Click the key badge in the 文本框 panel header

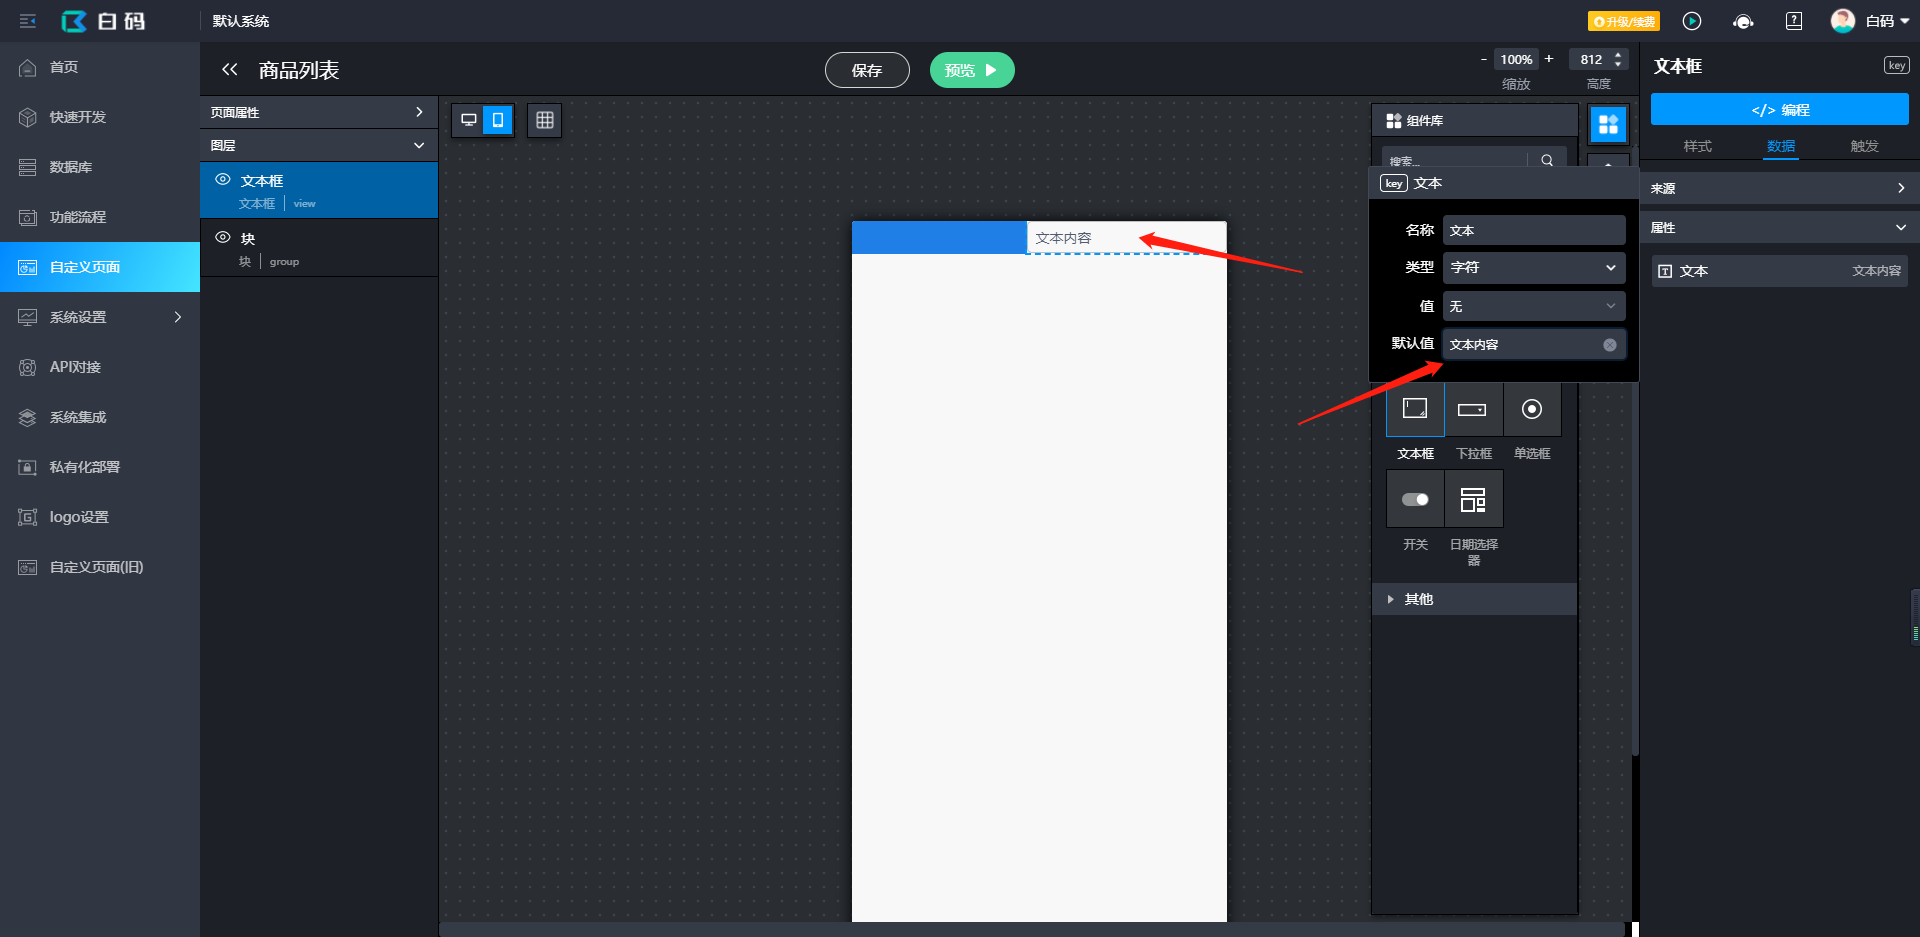tap(1896, 65)
